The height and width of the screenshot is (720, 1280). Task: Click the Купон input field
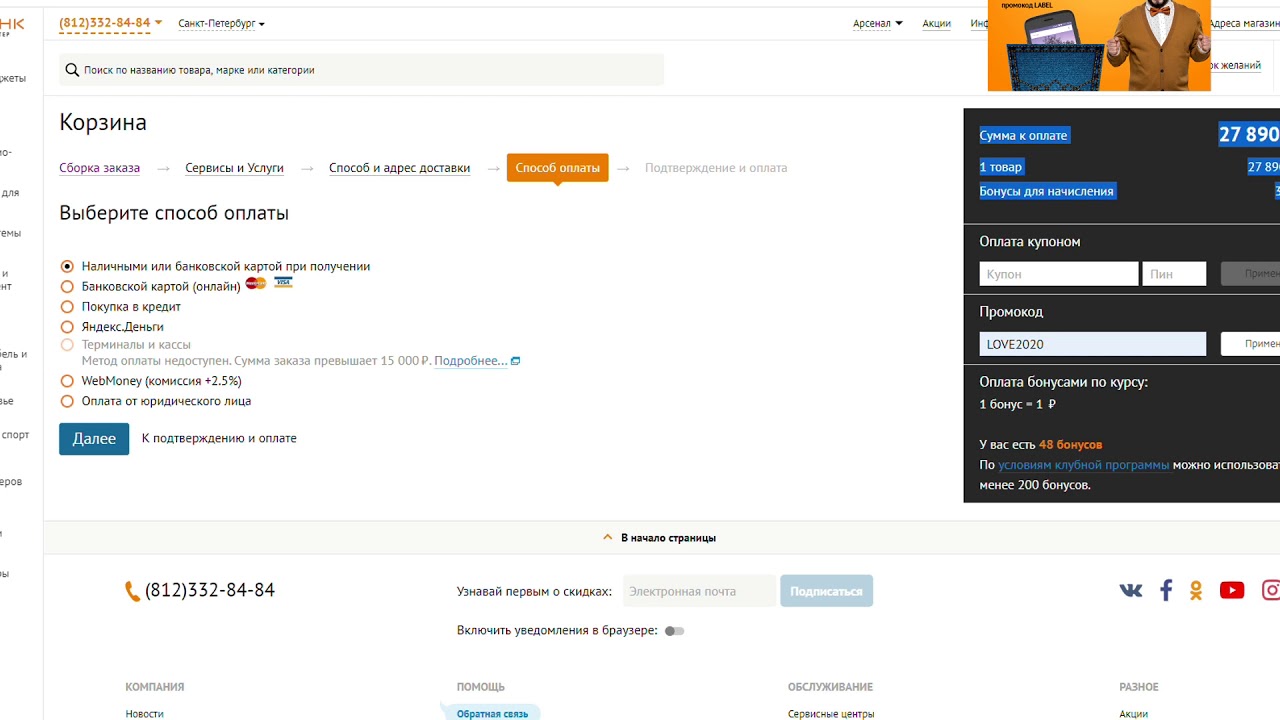[1059, 274]
